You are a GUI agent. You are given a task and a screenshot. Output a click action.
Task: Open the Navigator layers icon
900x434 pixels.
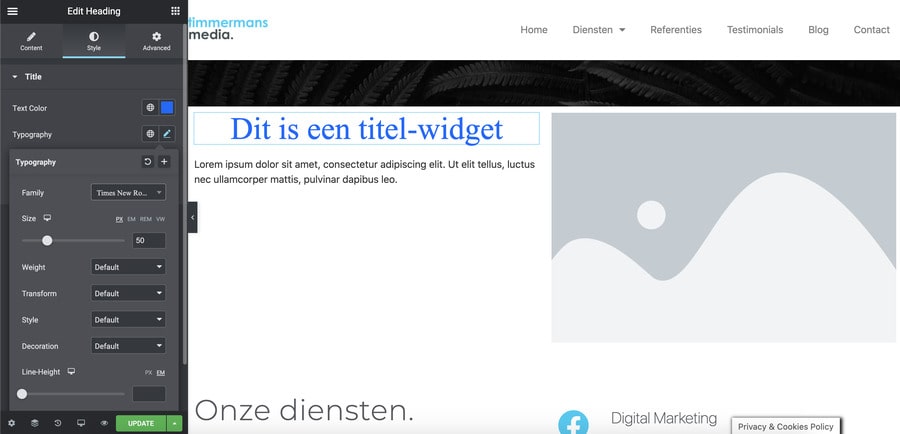[34, 423]
